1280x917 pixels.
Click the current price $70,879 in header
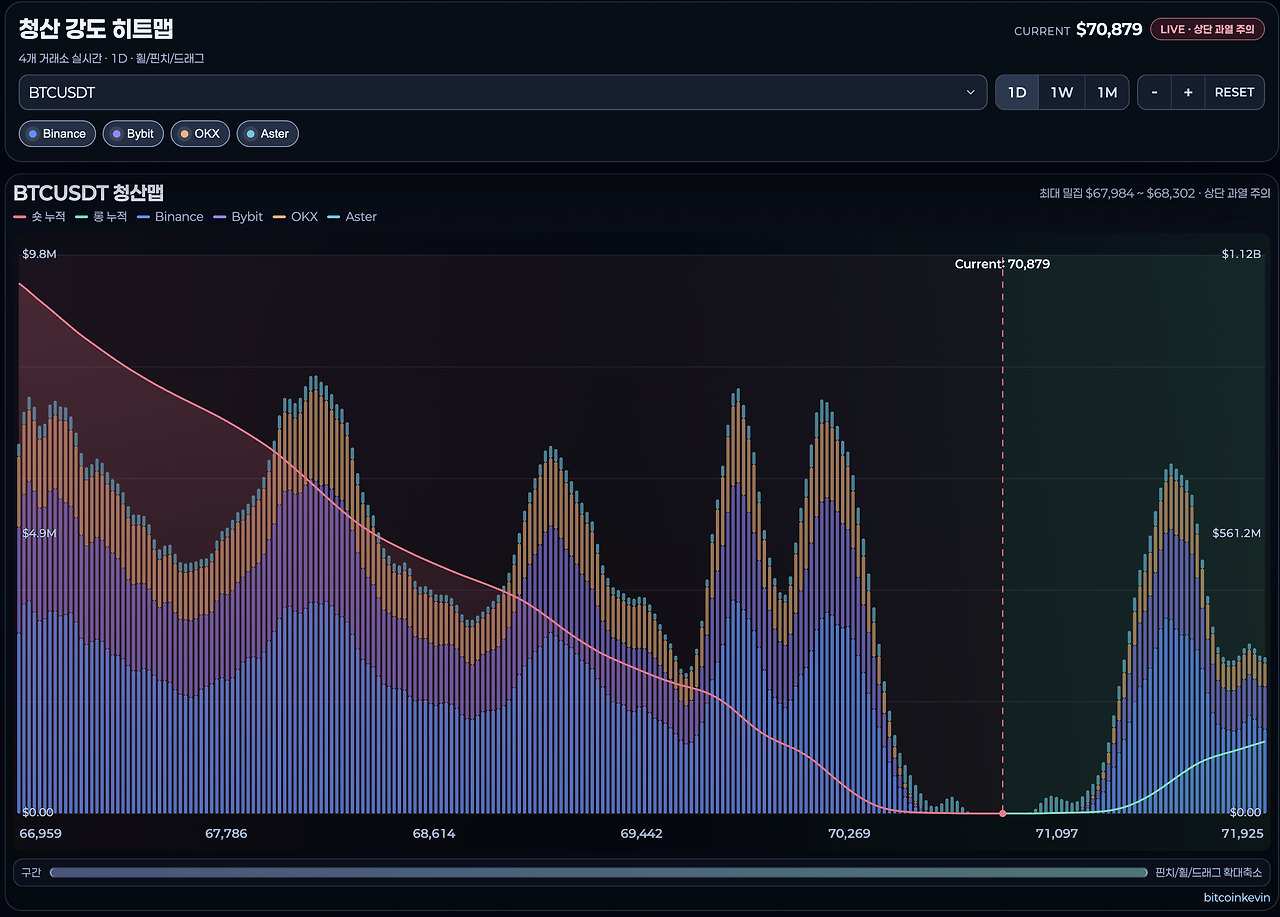(1109, 30)
